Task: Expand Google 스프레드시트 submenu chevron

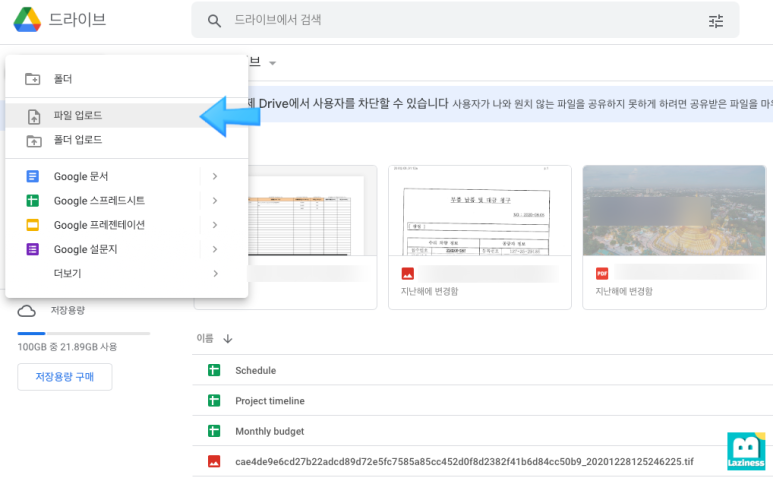Action: [215, 201]
